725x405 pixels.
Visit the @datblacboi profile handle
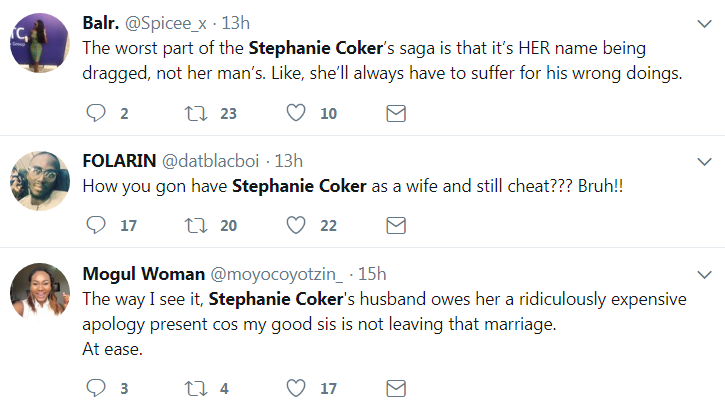(x=209, y=160)
